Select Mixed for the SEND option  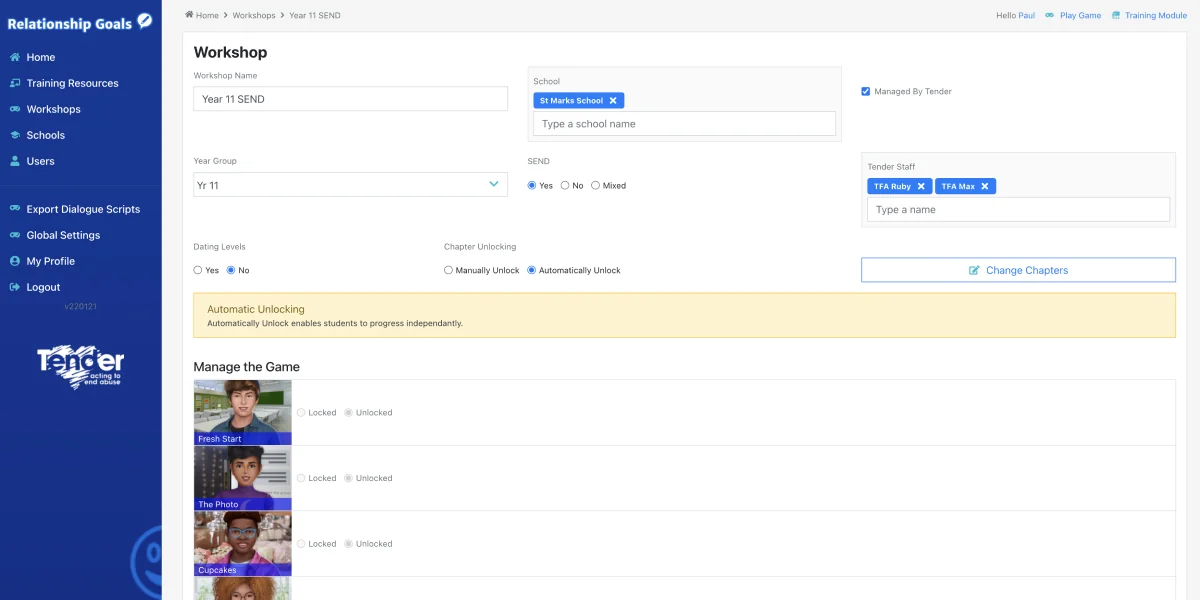pyautogui.click(x=595, y=185)
